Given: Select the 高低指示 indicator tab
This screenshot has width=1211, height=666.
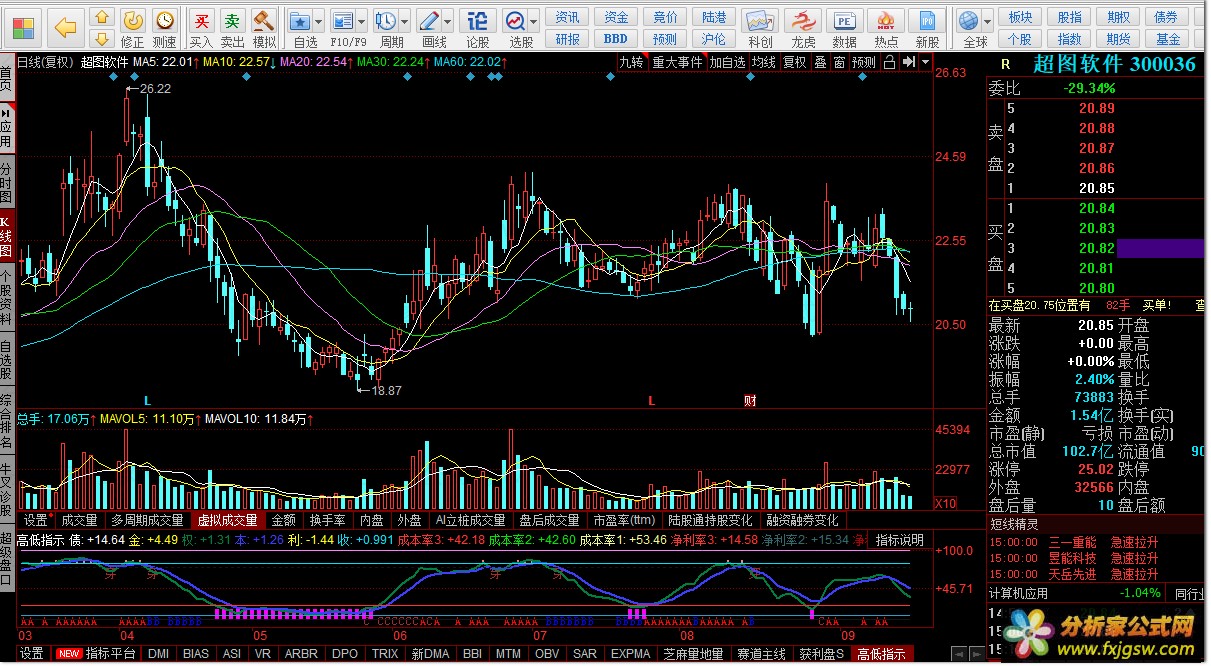Looking at the screenshot, I should [881, 654].
